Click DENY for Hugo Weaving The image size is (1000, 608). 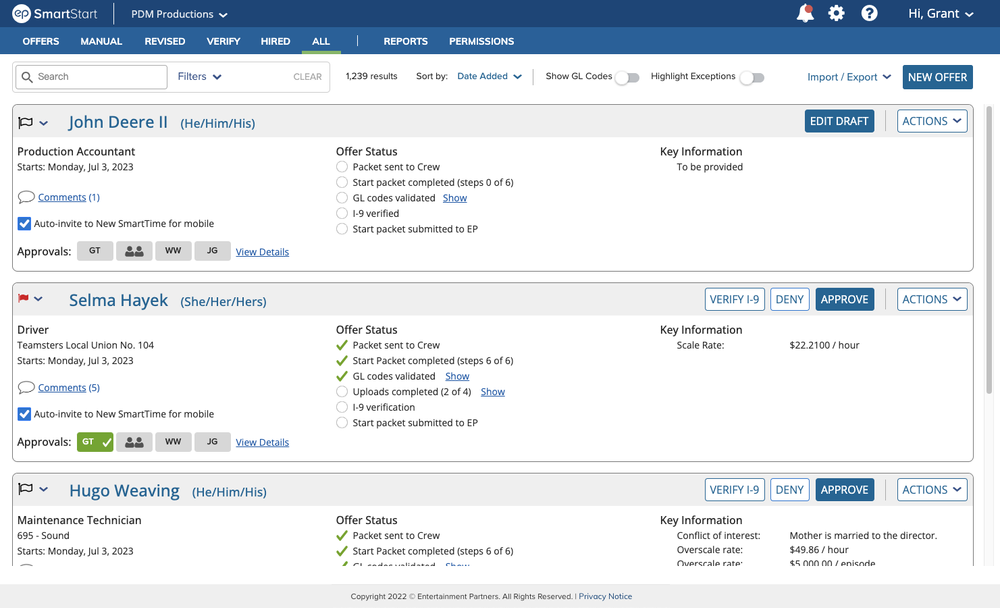(790, 490)
